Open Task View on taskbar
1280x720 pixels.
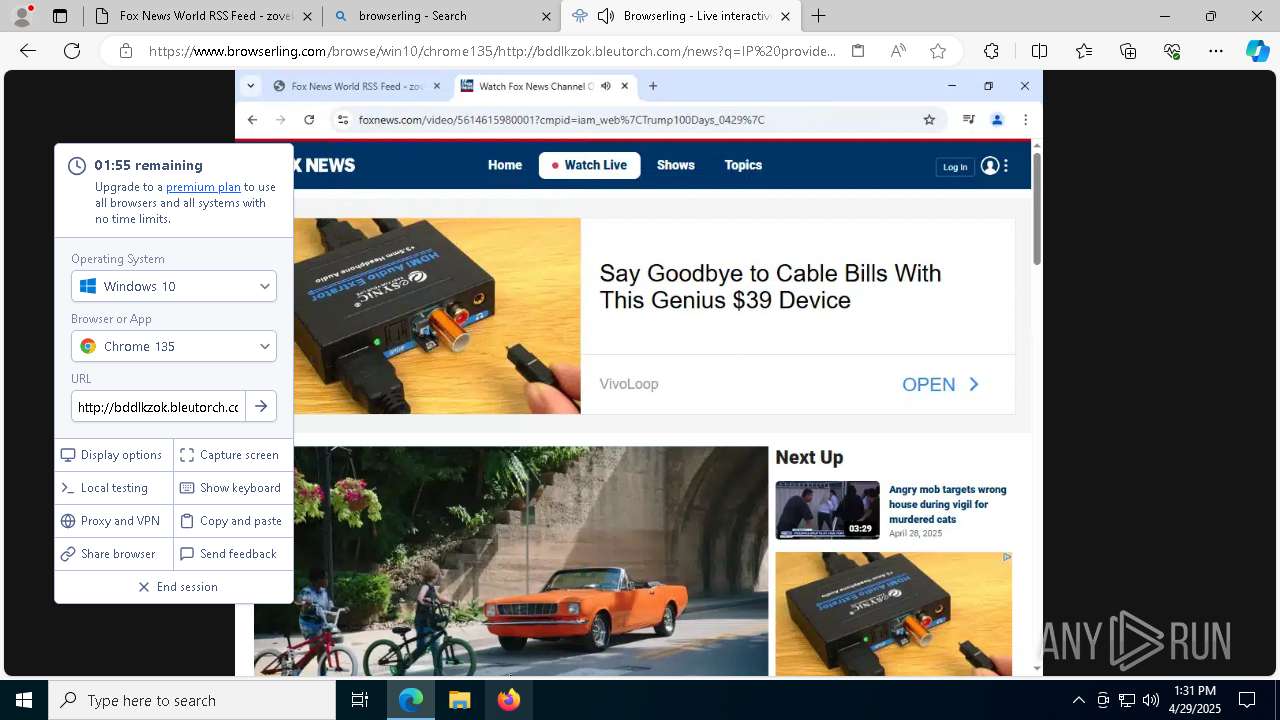pos(360,700)
